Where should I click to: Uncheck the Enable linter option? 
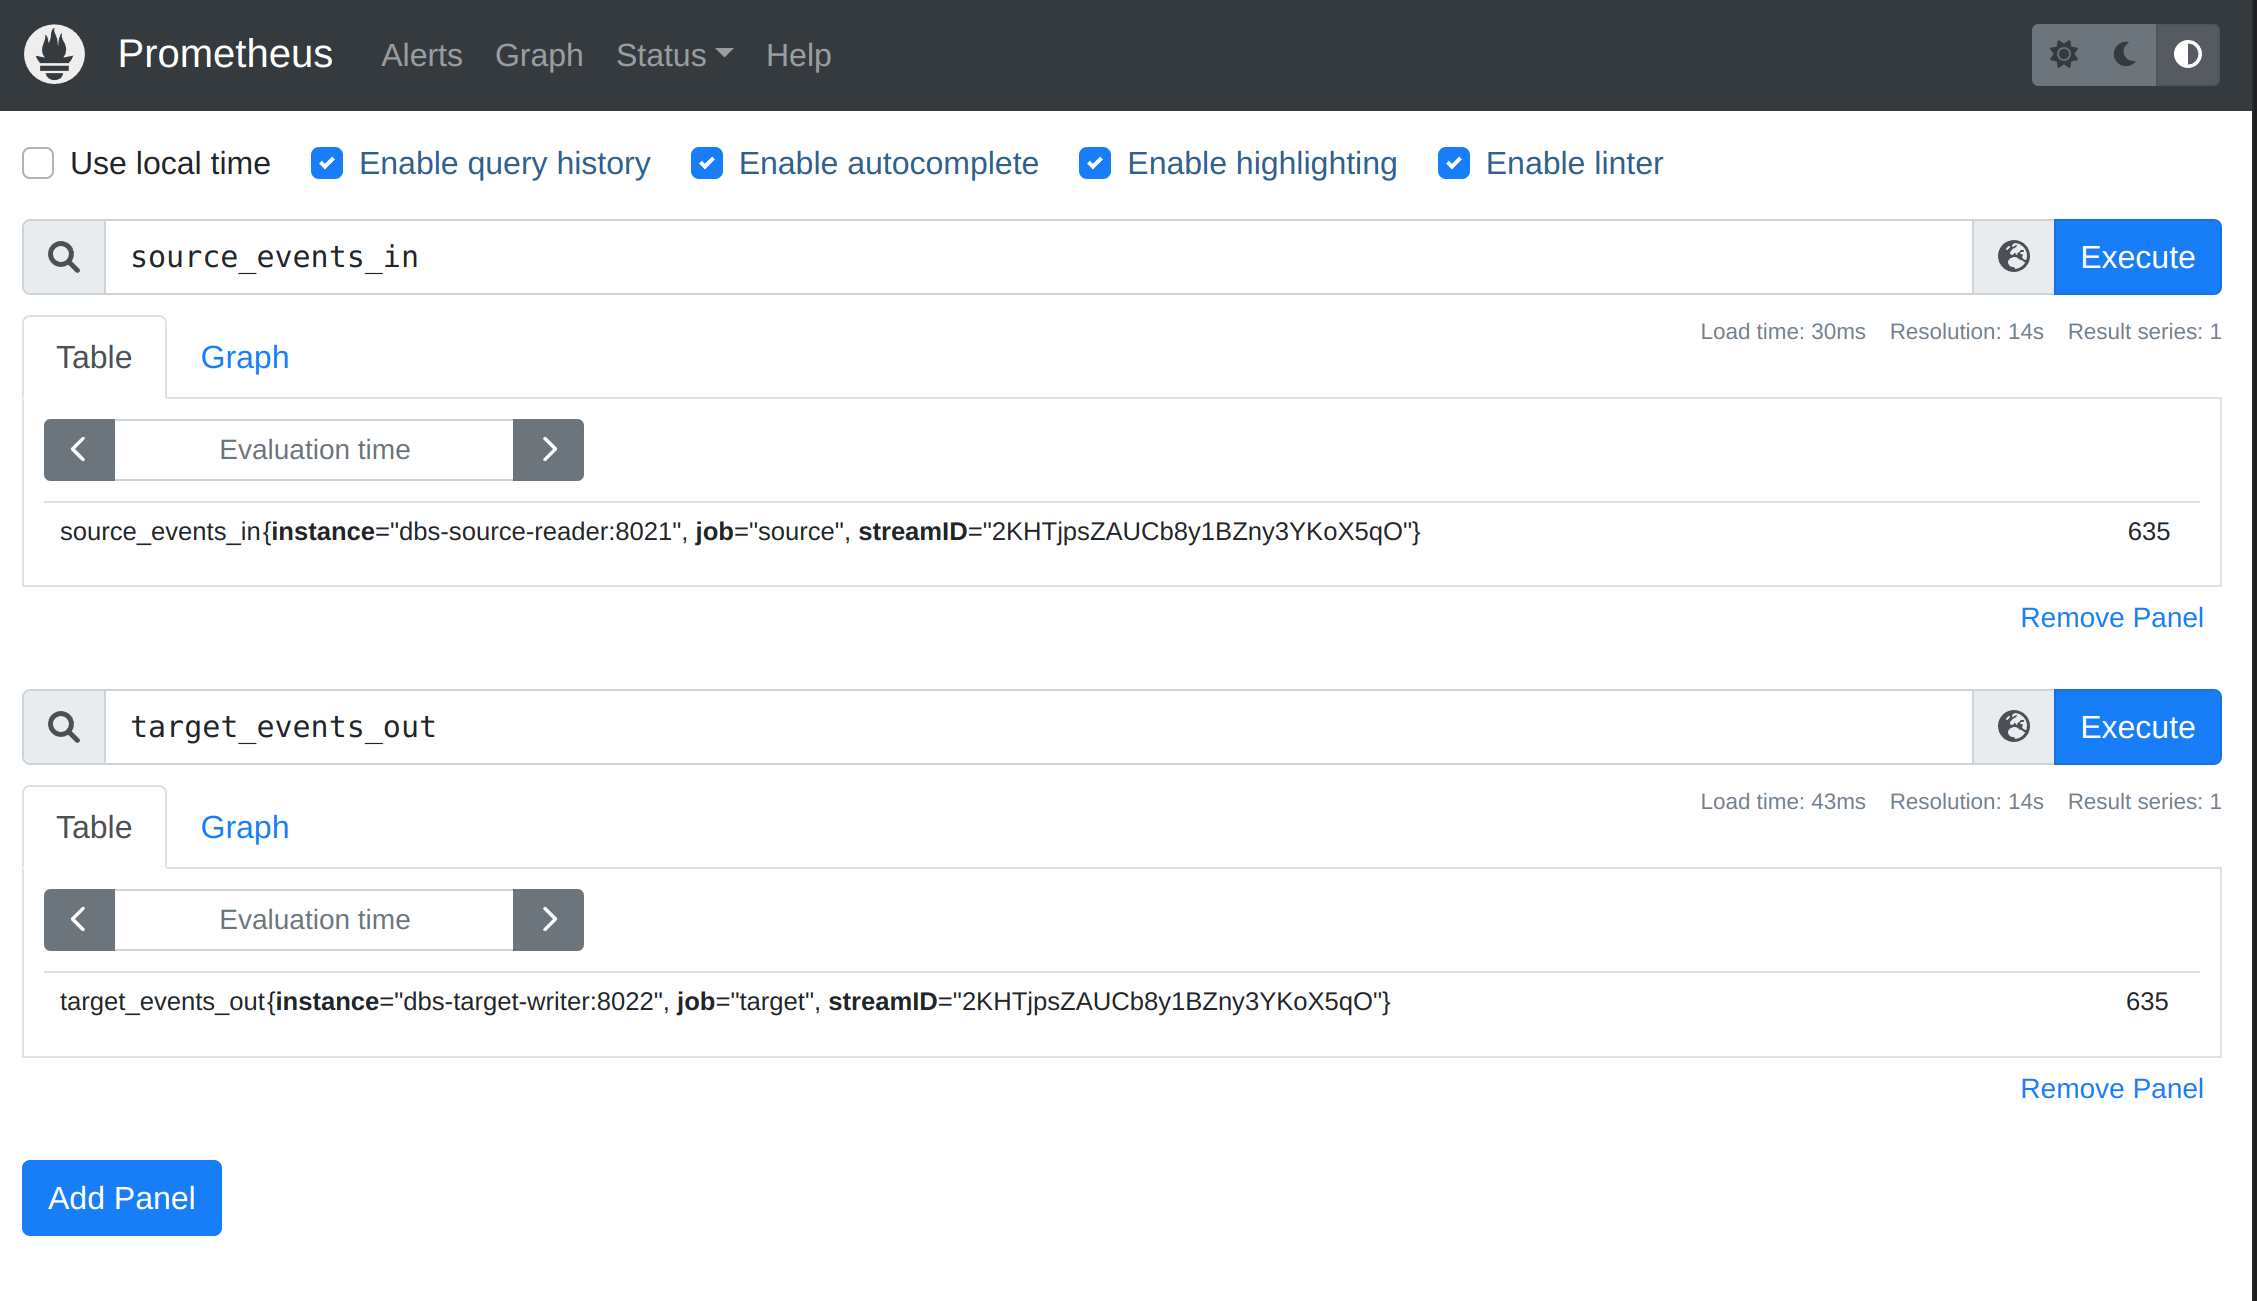[x=1454, y=162]
